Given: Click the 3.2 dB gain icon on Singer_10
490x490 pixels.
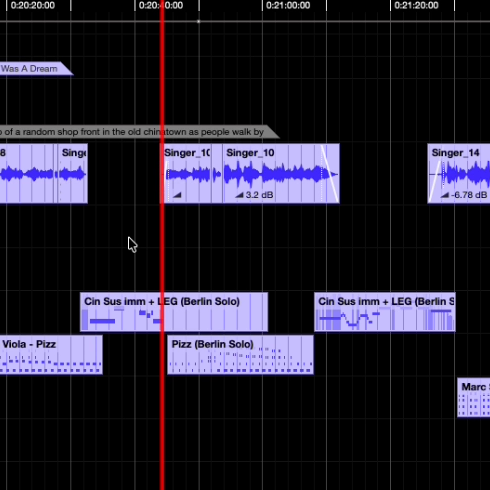Looking at the screenshot, I should pyautogui.click(x=239, y=195).
